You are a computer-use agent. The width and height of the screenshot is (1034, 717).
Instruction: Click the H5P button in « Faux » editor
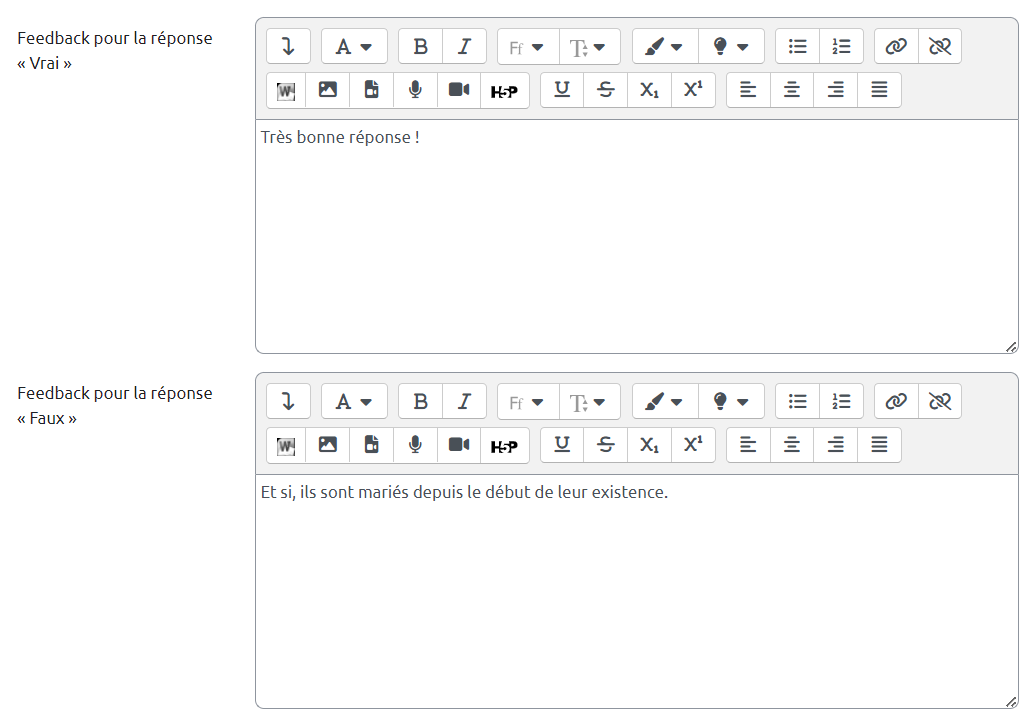504,446
